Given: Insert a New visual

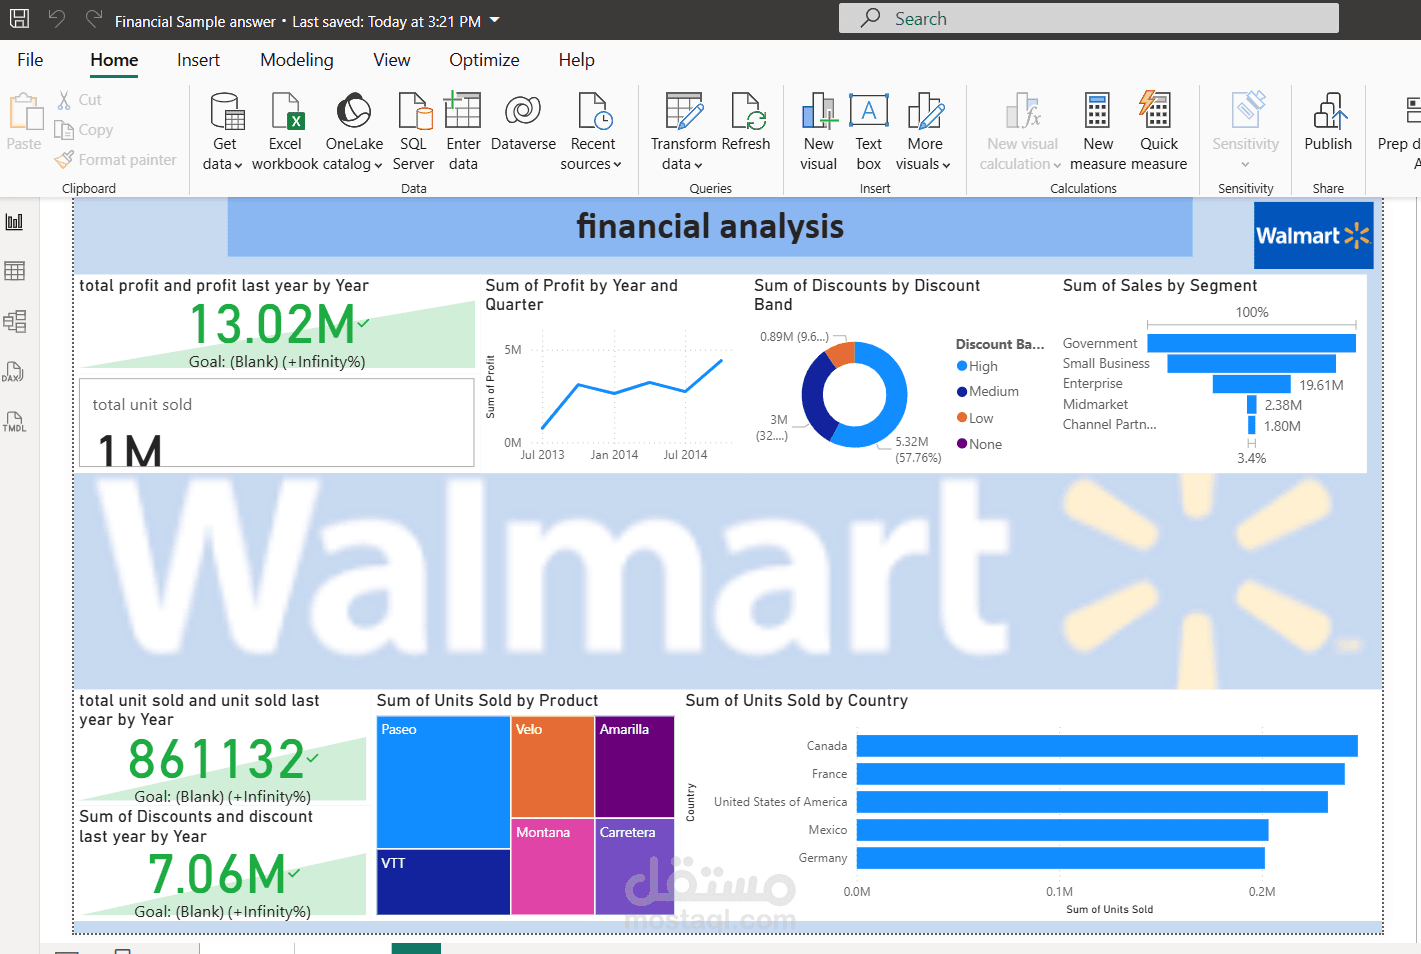Looking at the screenshot, I should pos(818,132).
